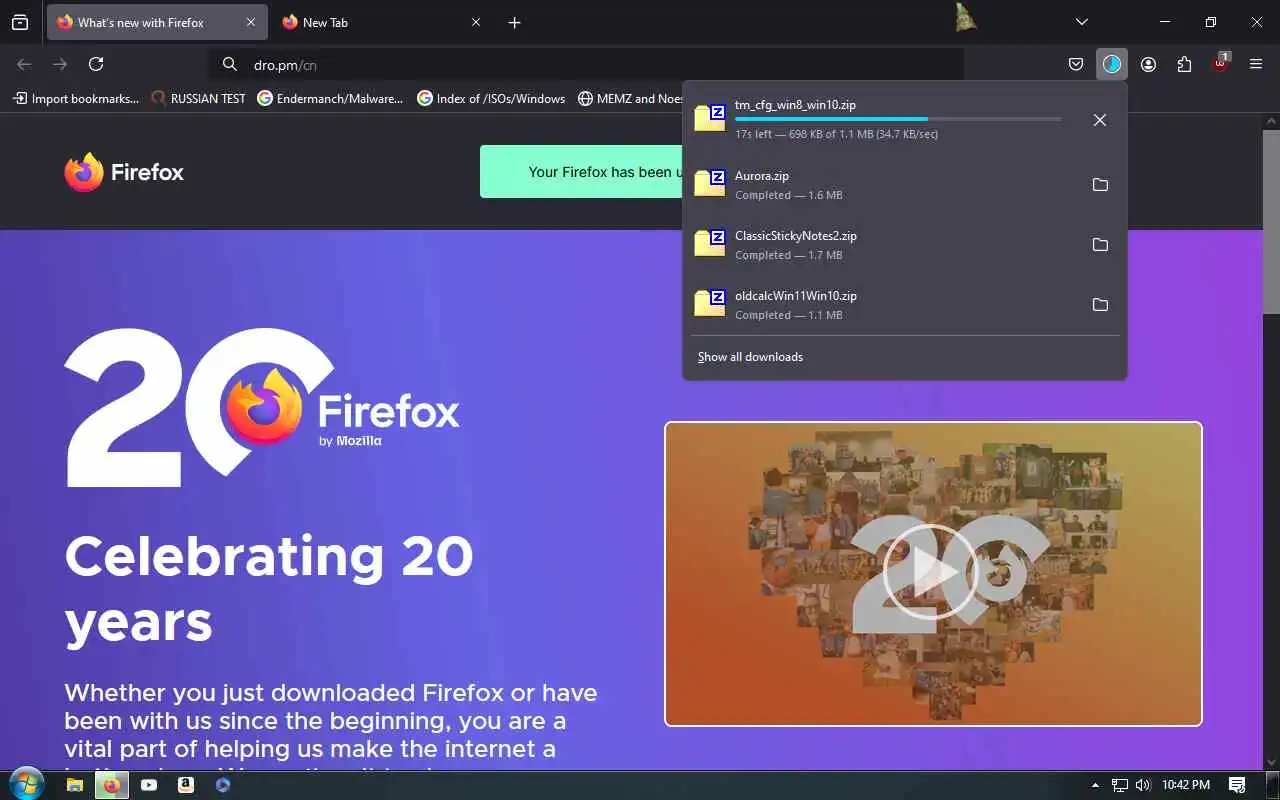Viewport: 1280px width, 800px height.
Task: Click the Firefox taskbar button
Action: click(111, 785)
